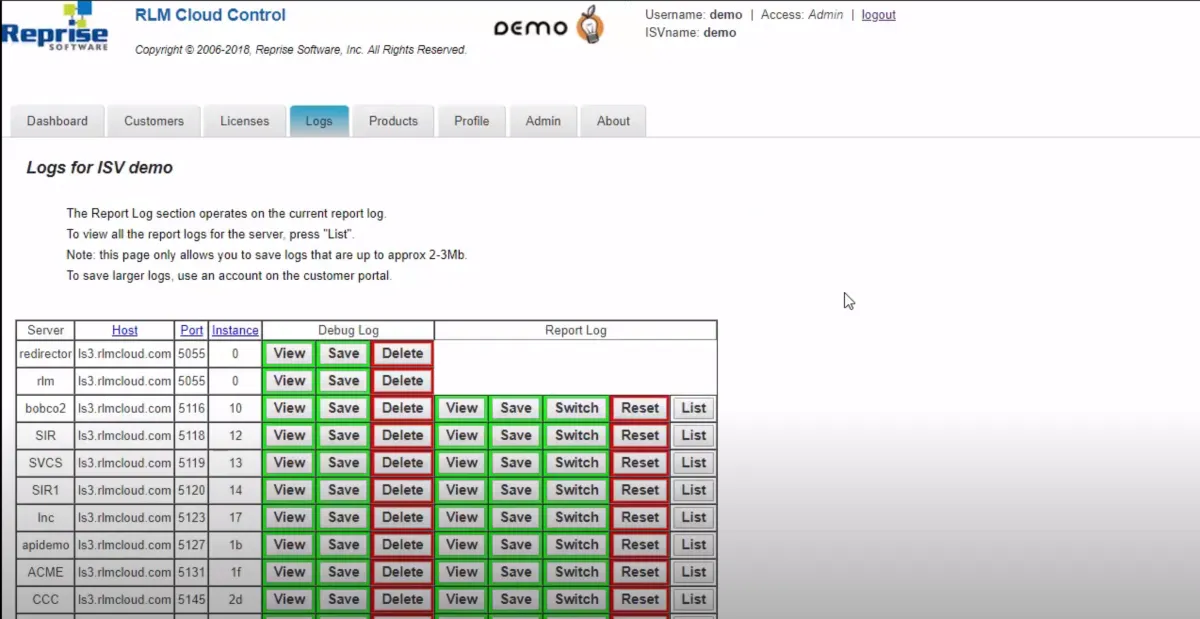Click port 5131 cell
1200x619 pixels.
pyautogui.click(x=192, y=572)
